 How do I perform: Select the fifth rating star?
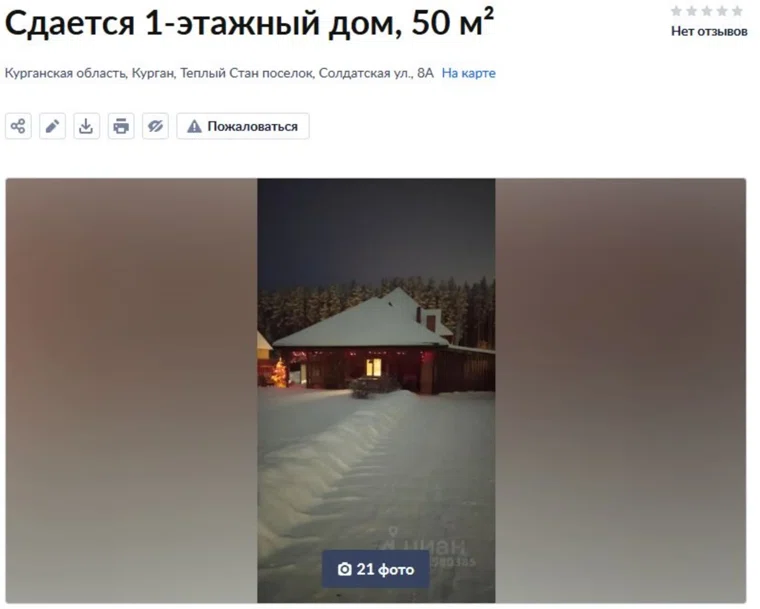point(737,11)
